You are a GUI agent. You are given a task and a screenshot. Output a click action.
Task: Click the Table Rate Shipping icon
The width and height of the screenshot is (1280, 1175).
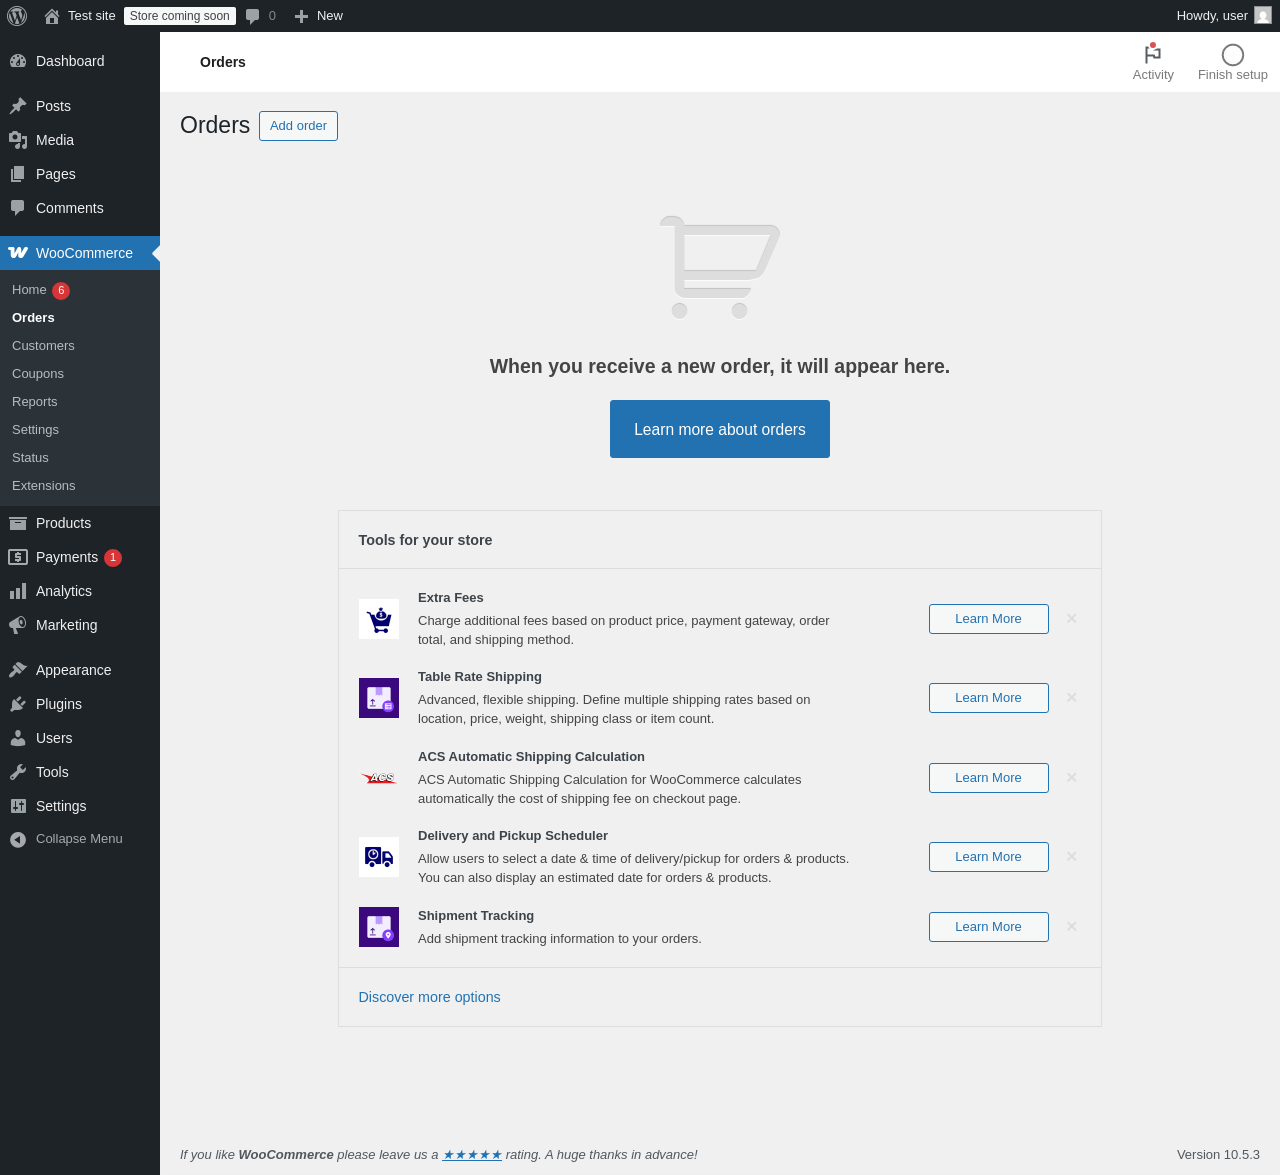(x=379, y=698)
